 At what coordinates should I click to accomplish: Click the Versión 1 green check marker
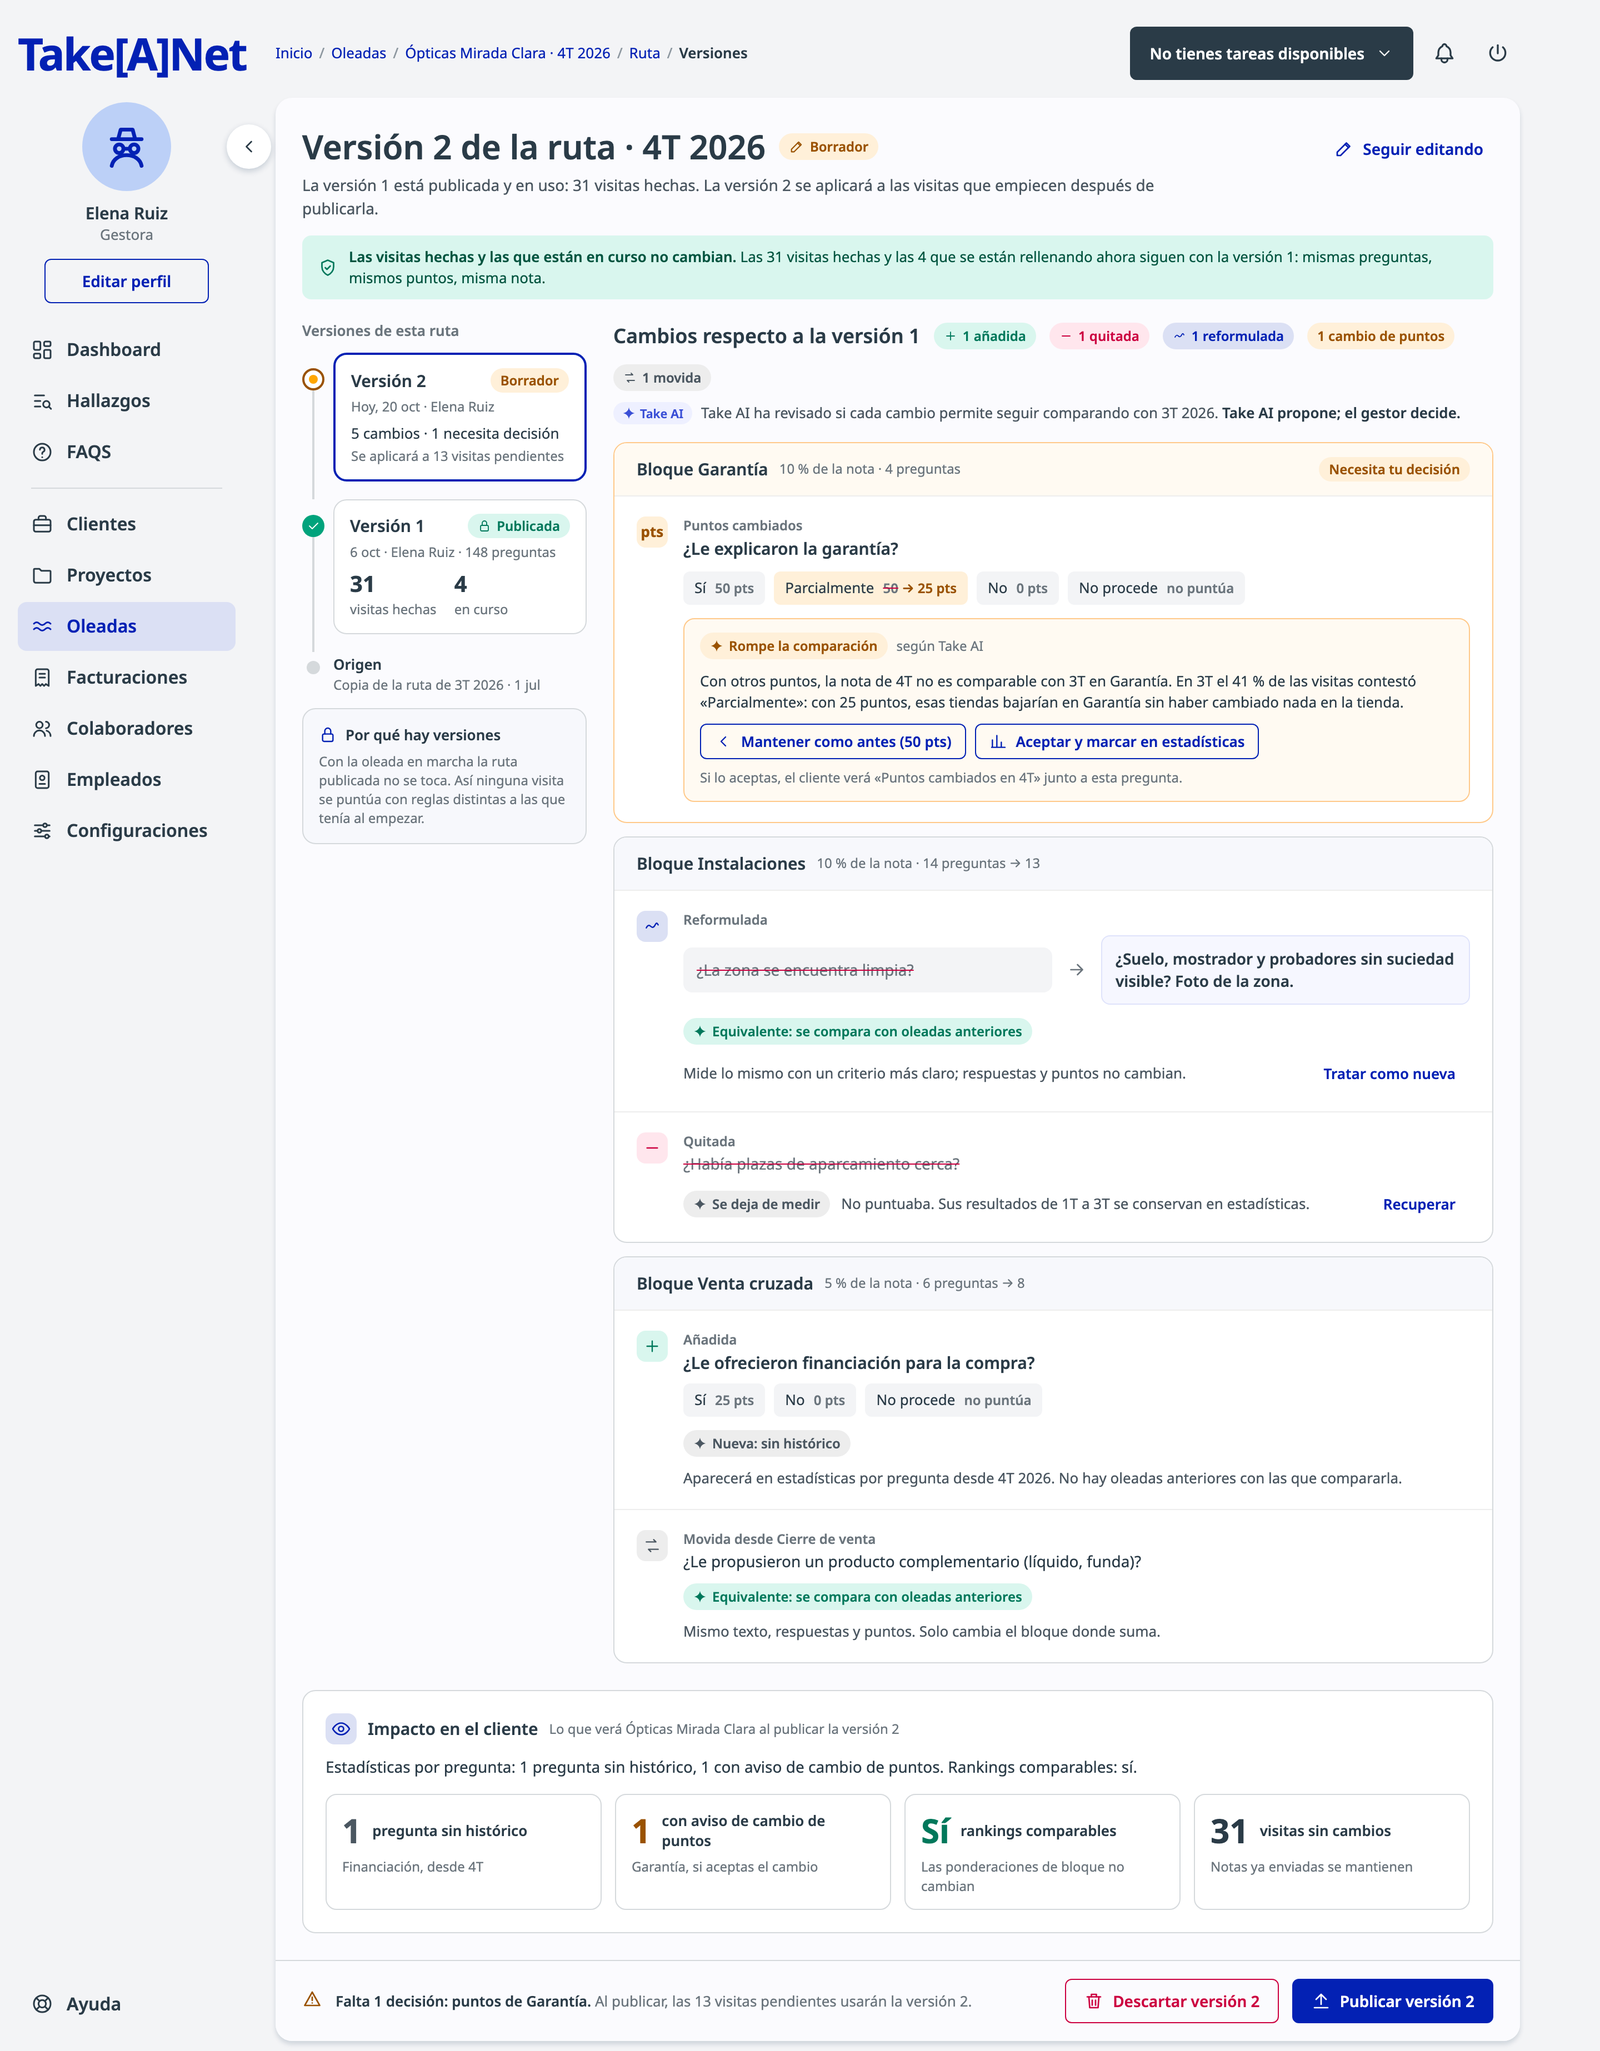coord(313,526)
